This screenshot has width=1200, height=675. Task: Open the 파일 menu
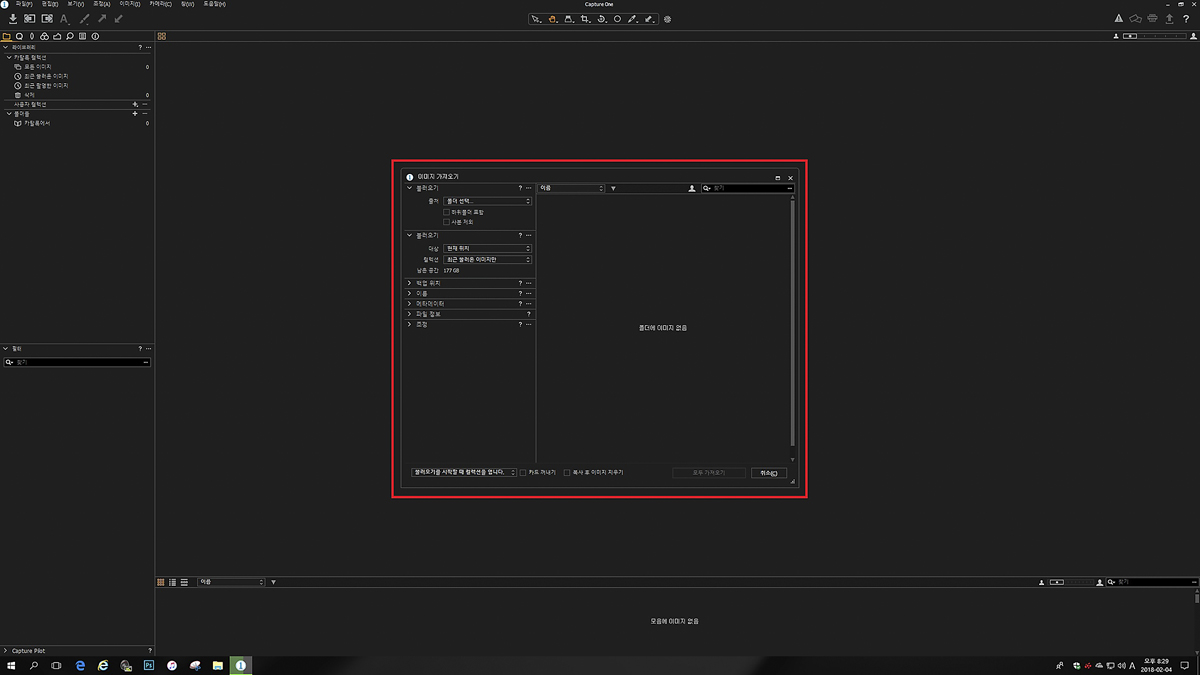[x=23, y=4]
